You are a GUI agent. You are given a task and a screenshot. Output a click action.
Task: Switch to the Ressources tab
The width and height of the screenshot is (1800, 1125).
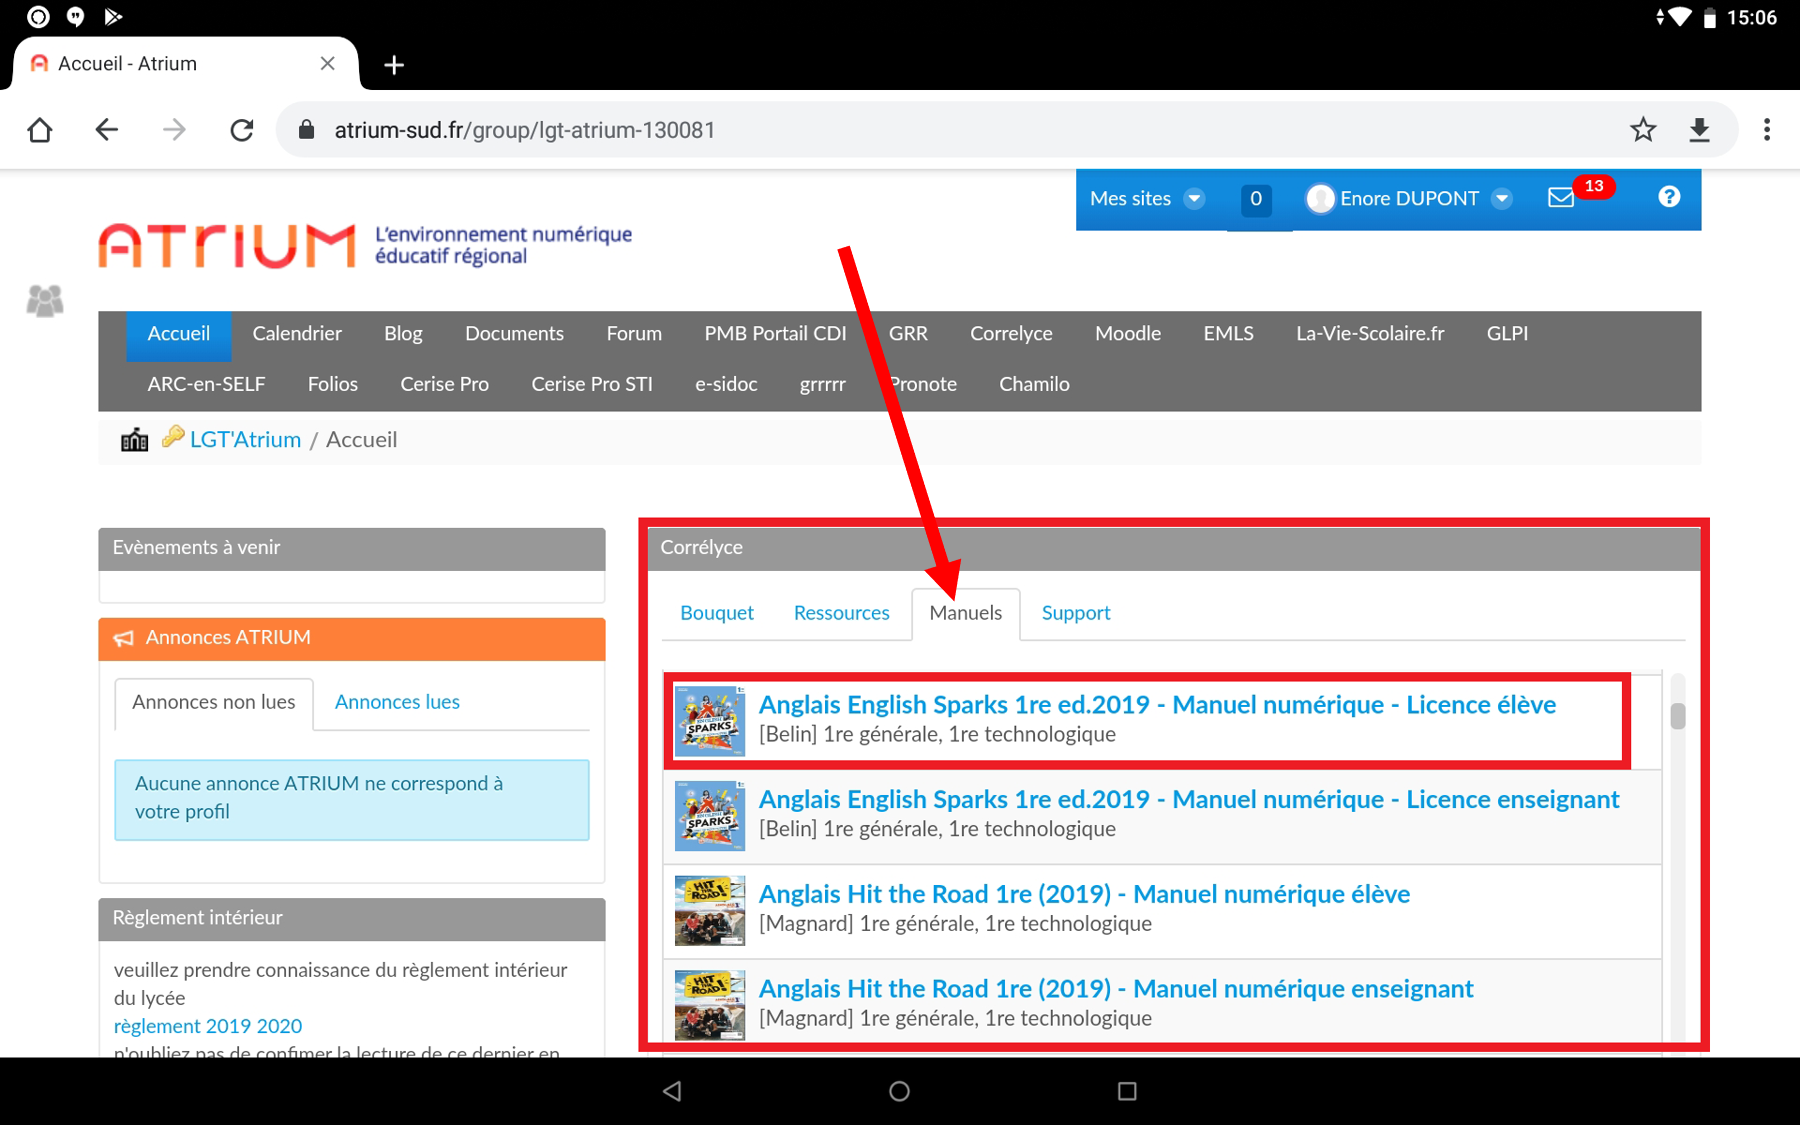841,613
